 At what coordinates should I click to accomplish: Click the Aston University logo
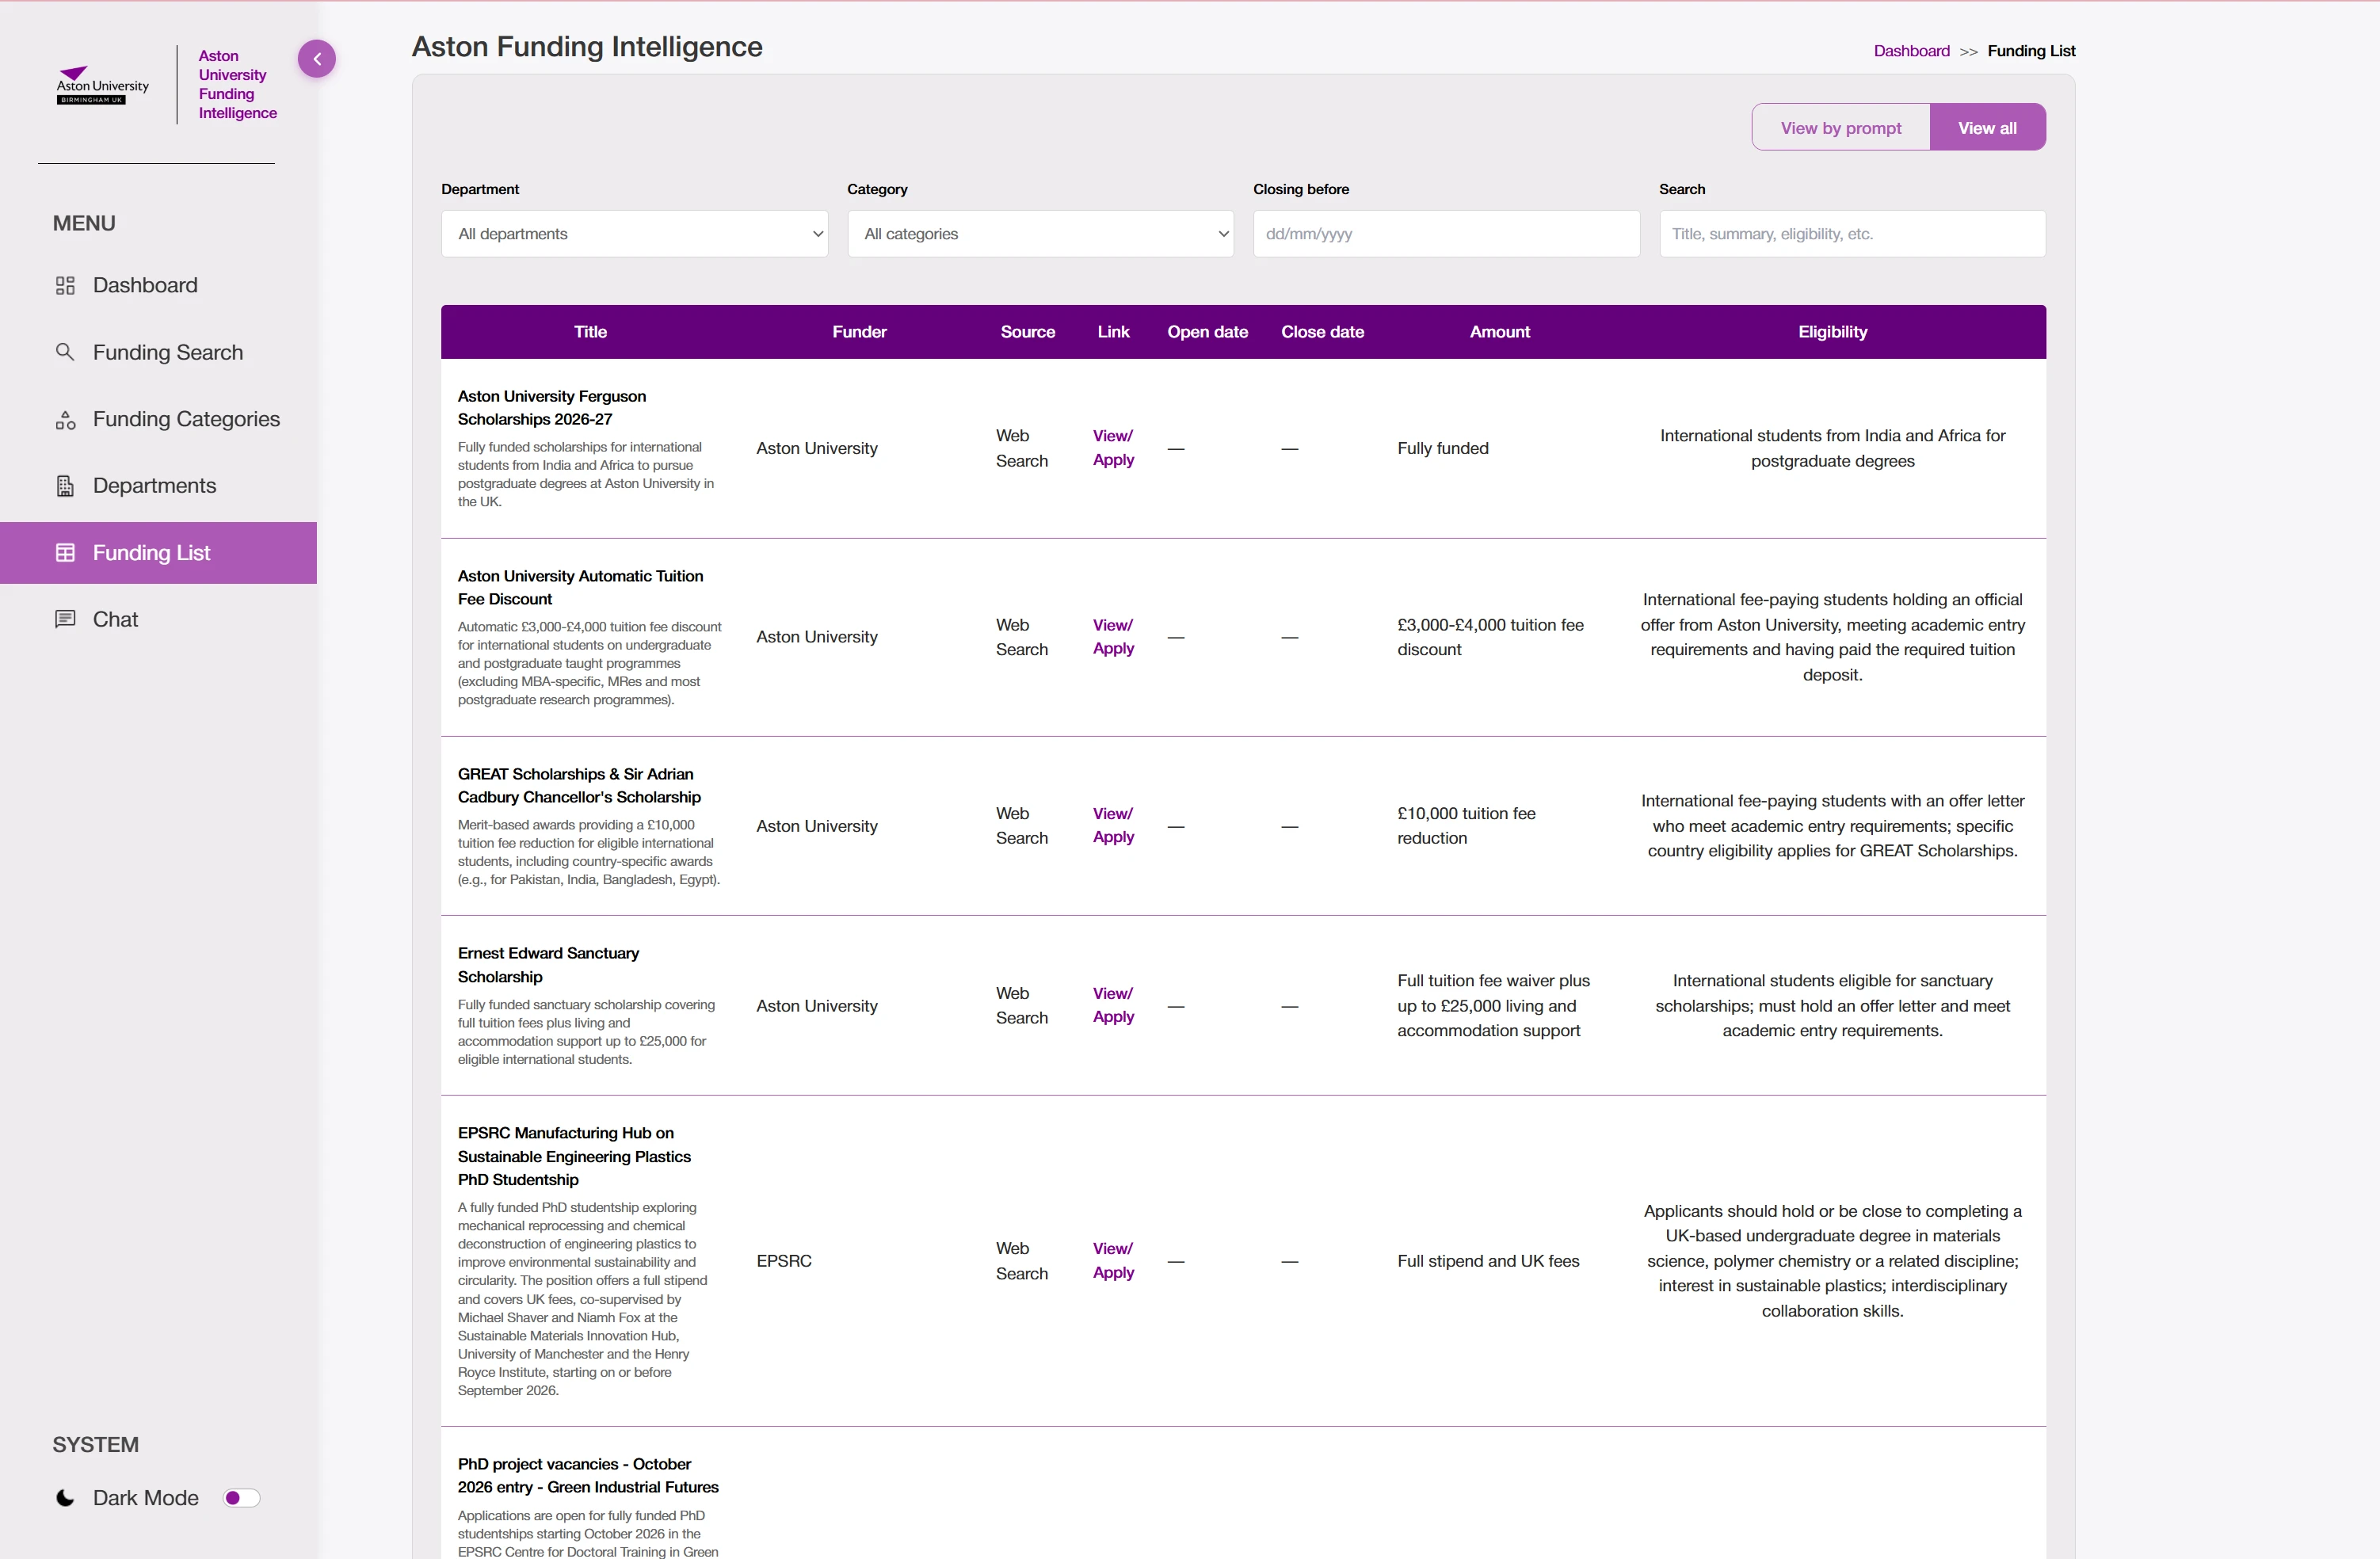click(x=102, y=86)
